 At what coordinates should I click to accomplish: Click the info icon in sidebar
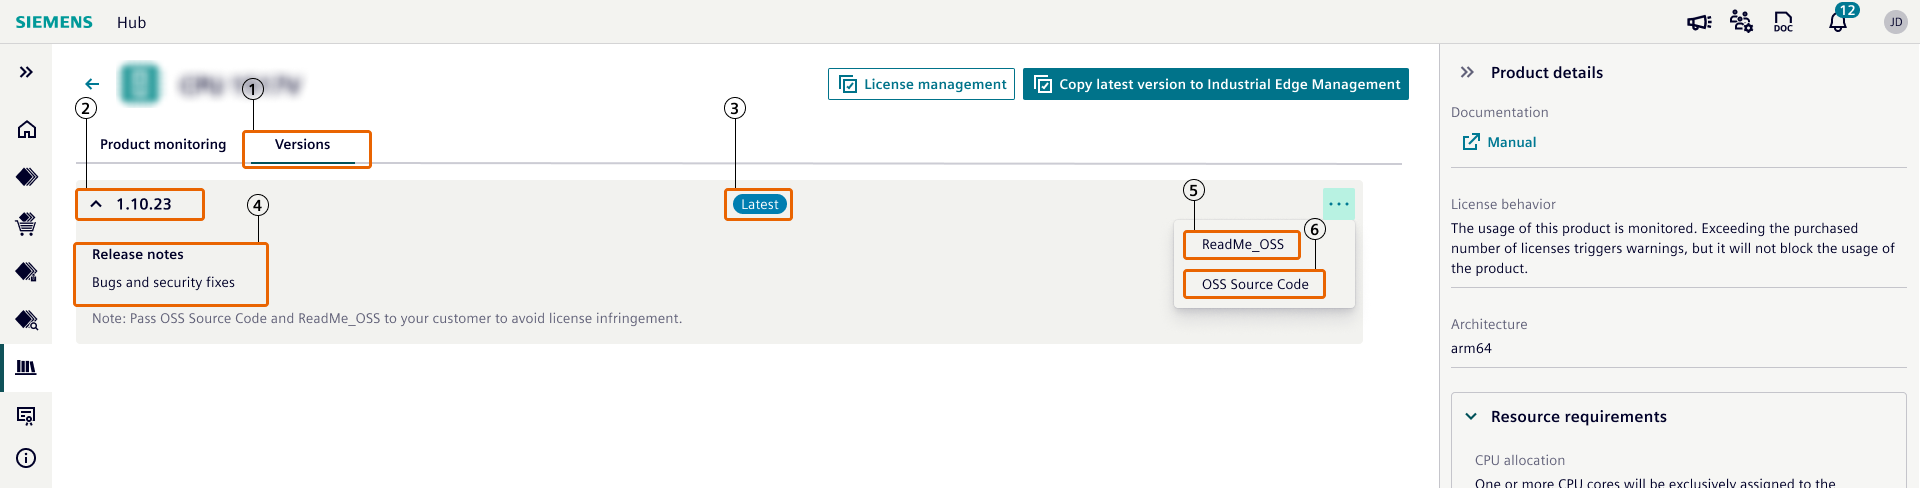(x=27, y=458)
